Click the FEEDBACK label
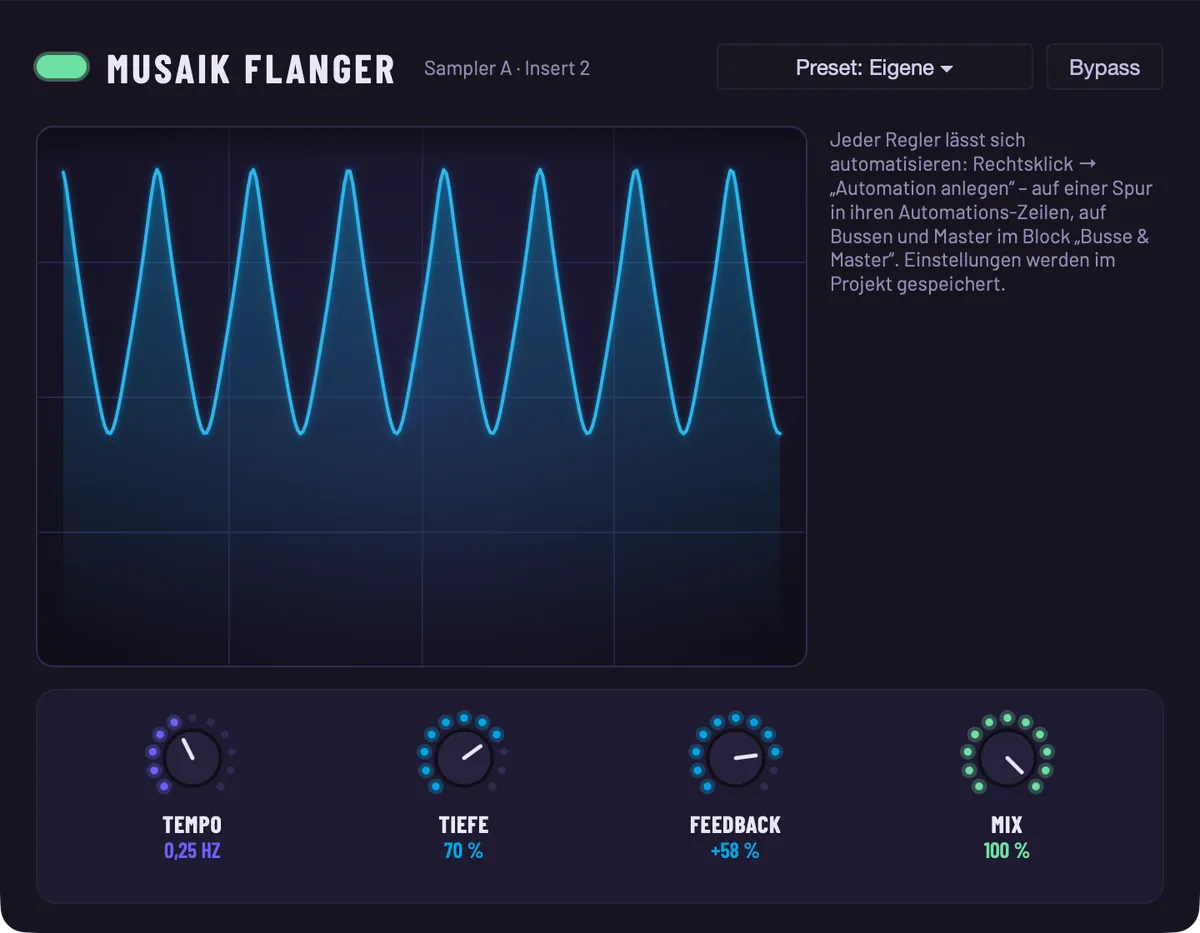This screenshot has height=933, width=1200. (x=735, y=825)
